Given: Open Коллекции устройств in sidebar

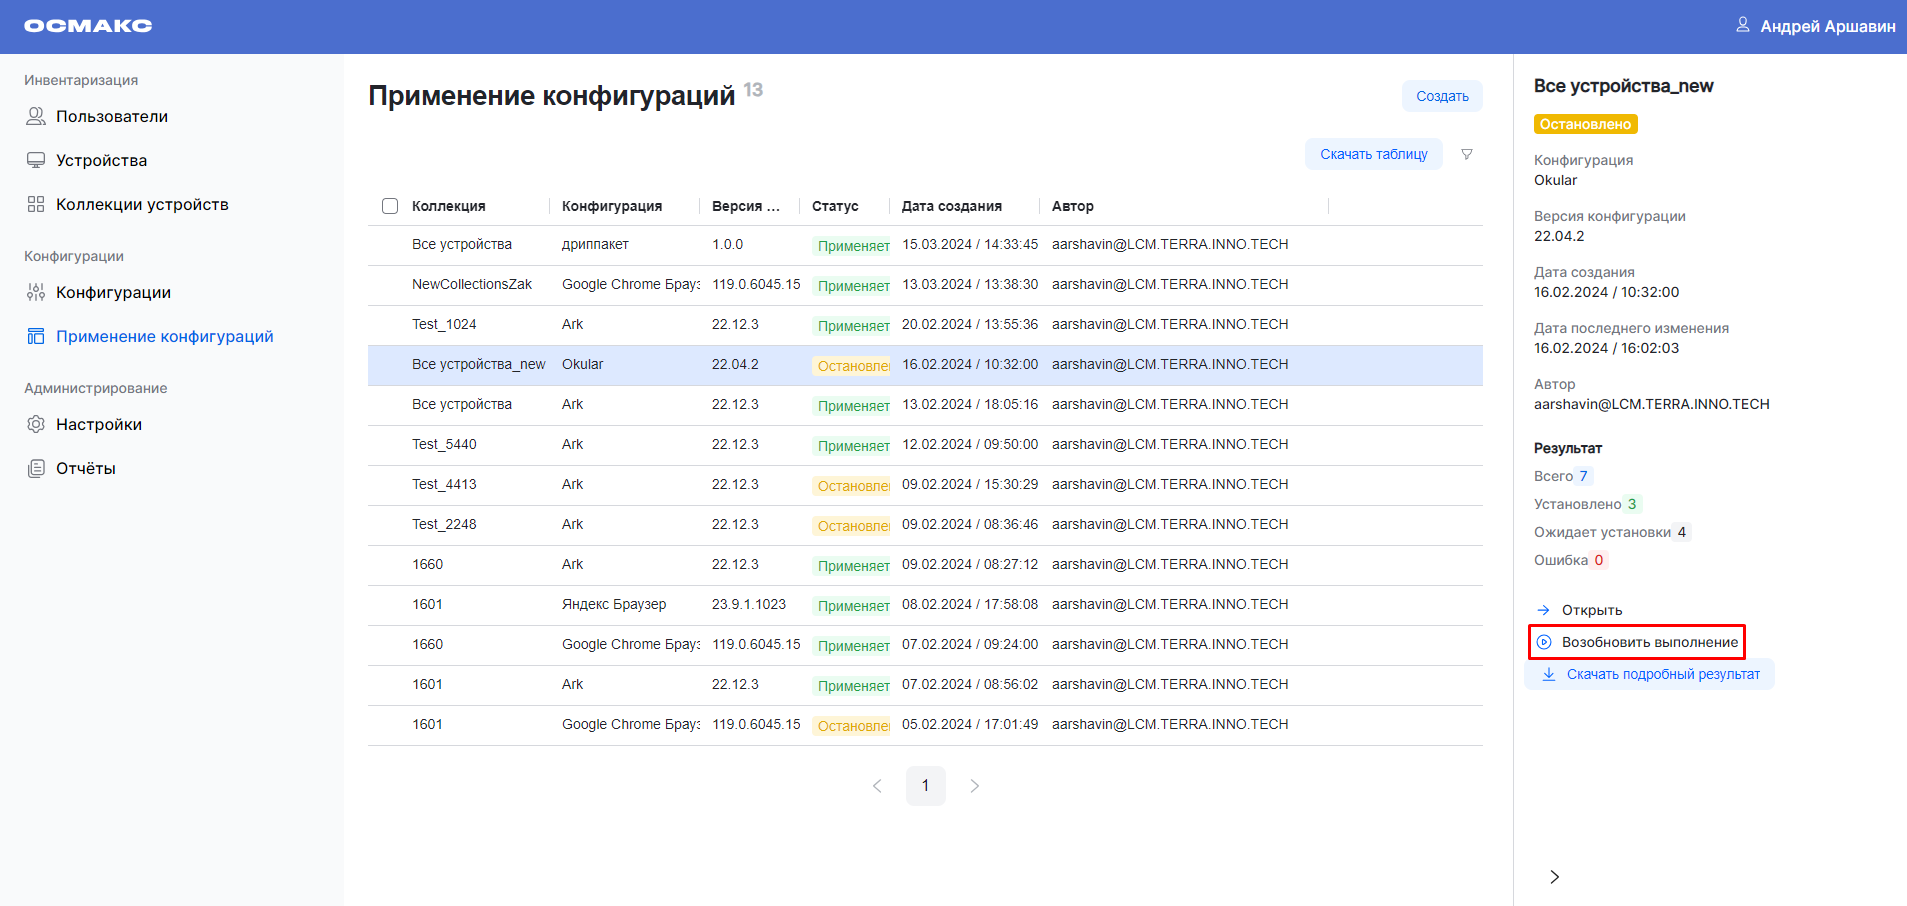Looking at the screenshot, I should [142, 204].
